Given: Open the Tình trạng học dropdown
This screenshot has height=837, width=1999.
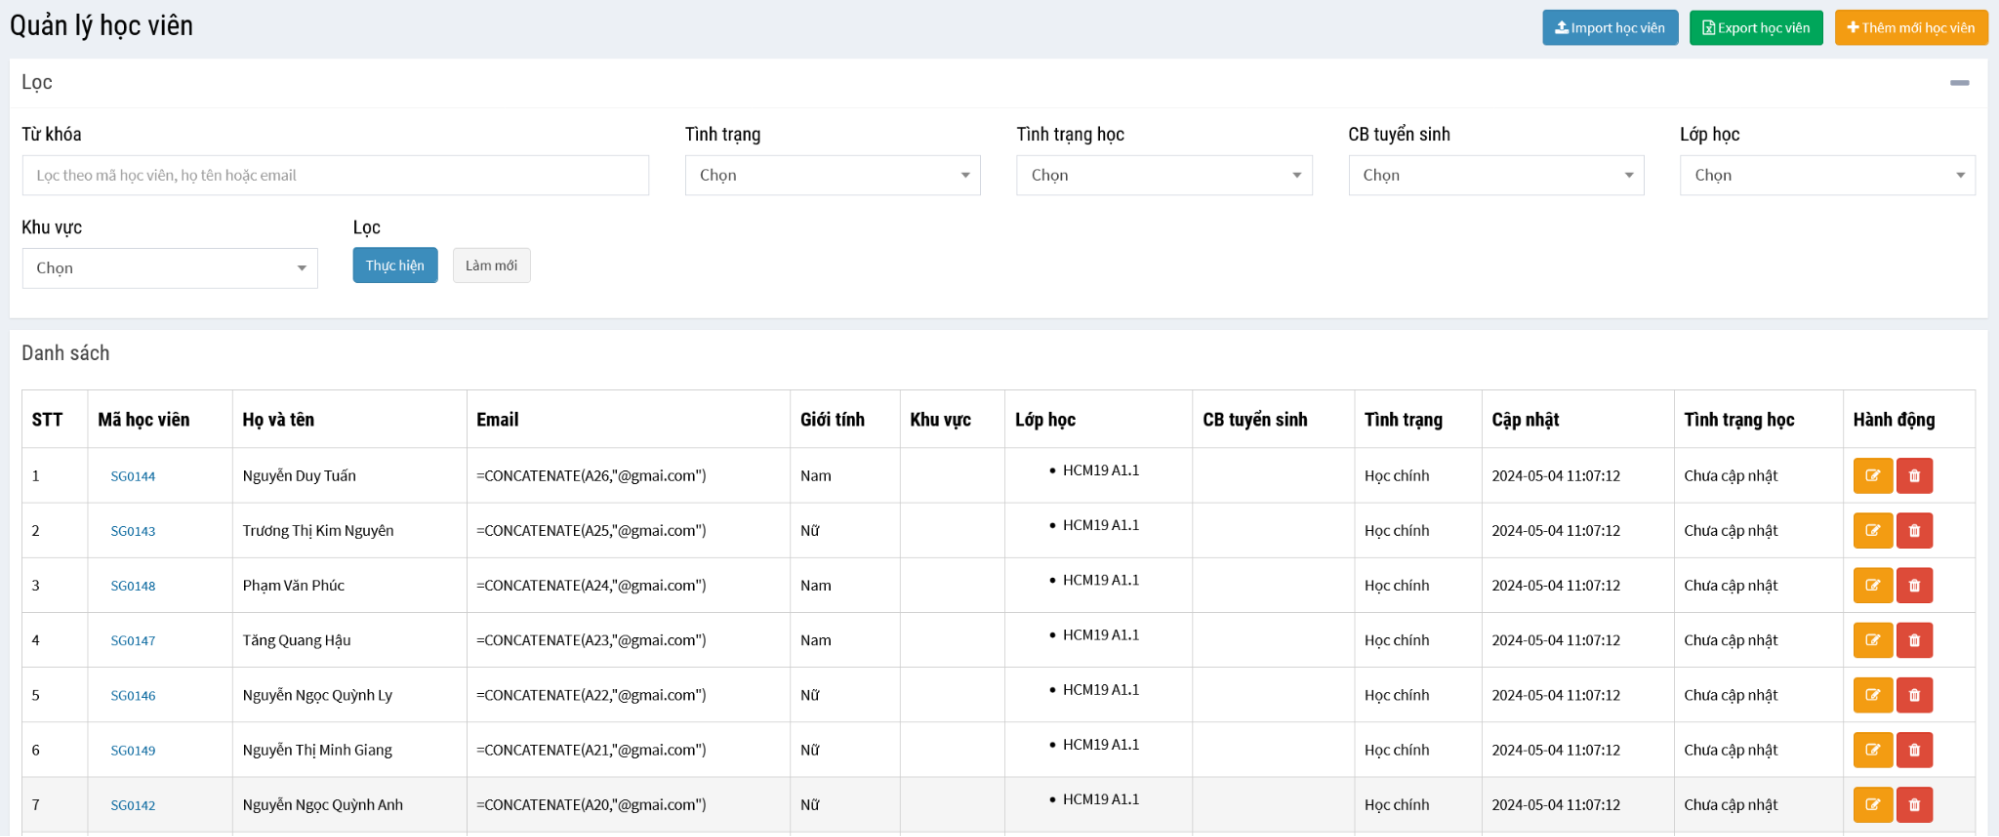Looking at the screenshot, I should pos(1163,175).
